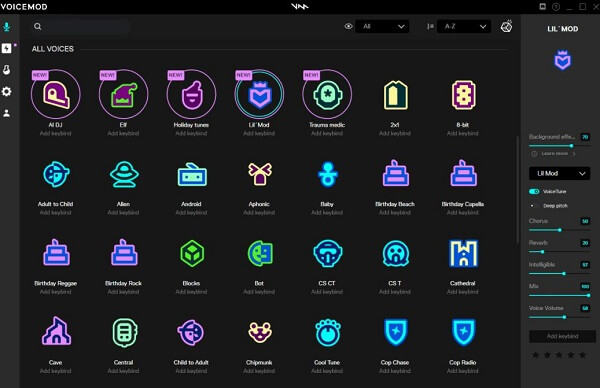Choose the Adult to Child voice
The image size is (600, 388).
[x=55, y=174]
